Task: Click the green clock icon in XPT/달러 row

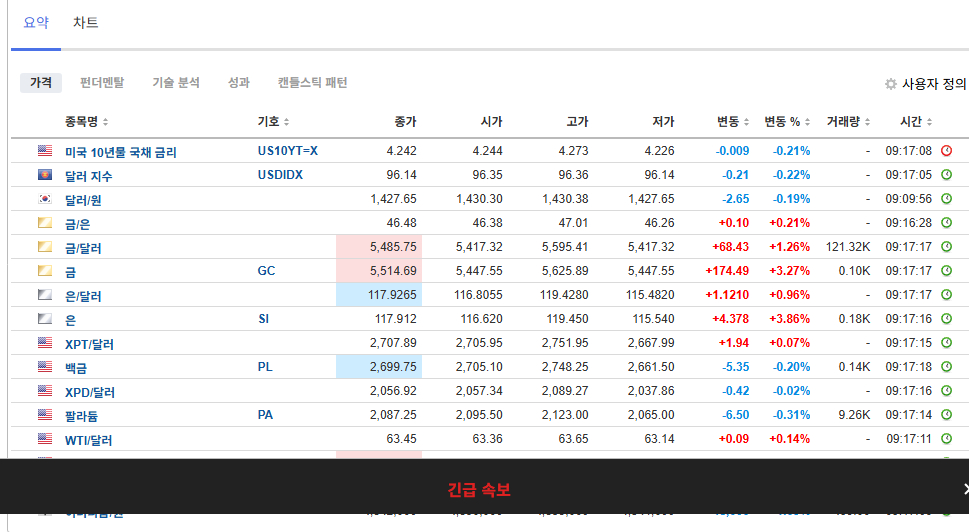Action: 946,343
